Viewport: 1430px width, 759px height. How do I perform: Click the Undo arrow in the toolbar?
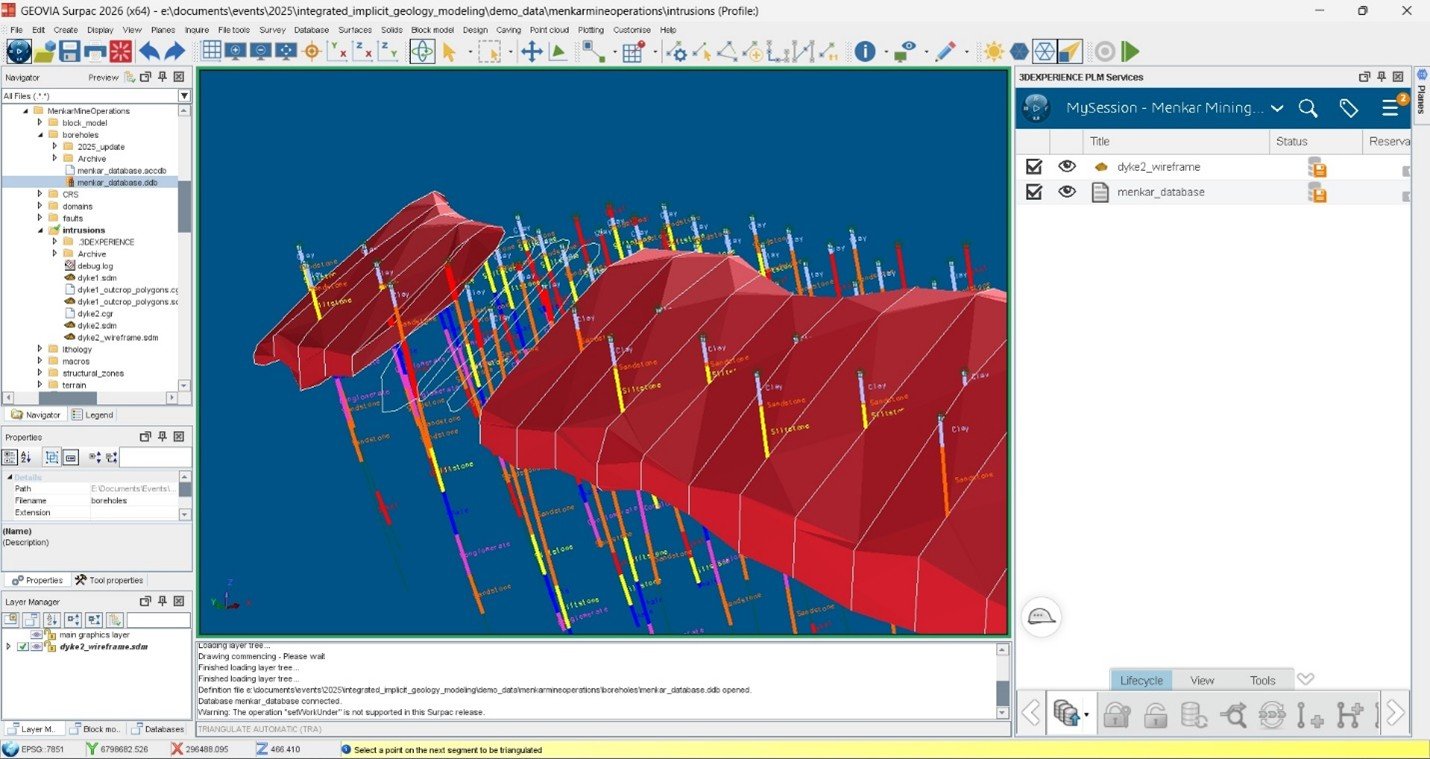(149, 51)
